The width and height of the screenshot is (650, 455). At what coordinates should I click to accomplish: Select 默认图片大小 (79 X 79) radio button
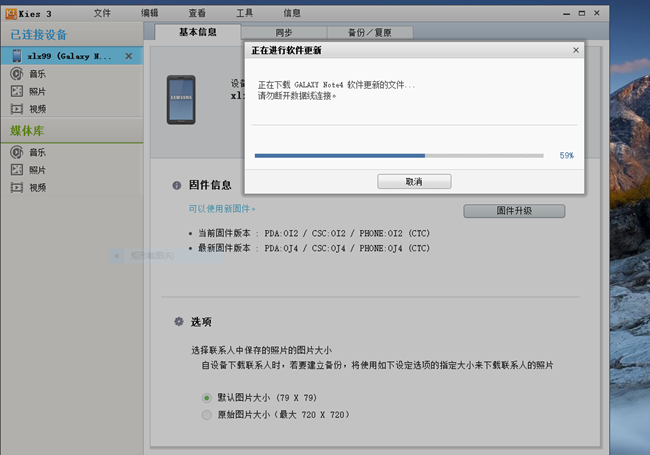pyautogui.click(x=206, y=398)
